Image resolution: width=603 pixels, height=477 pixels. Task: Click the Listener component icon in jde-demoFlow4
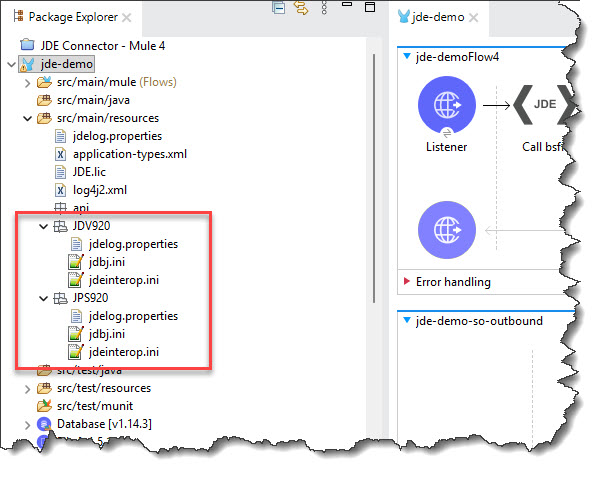coord(445,104)
